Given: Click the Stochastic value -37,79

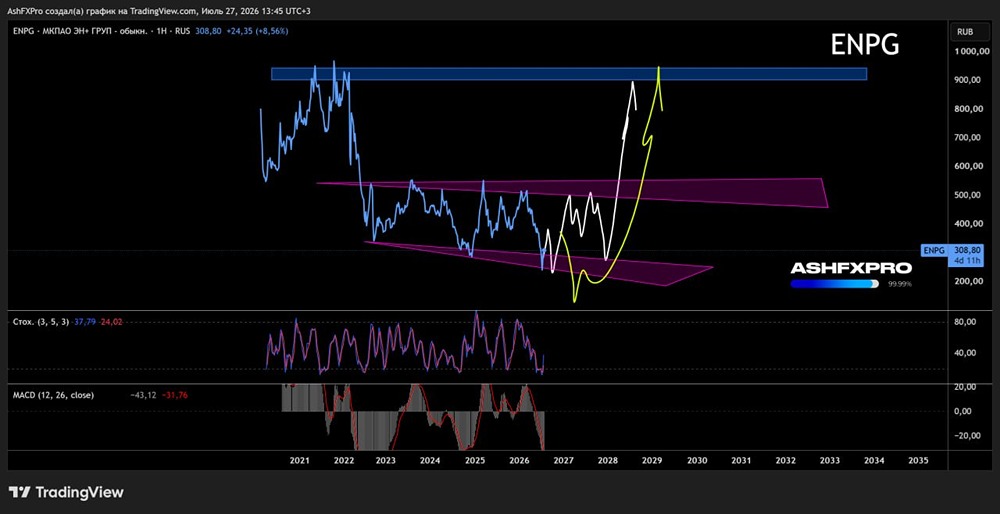Looking at the screenshot, I should point(84,322).
